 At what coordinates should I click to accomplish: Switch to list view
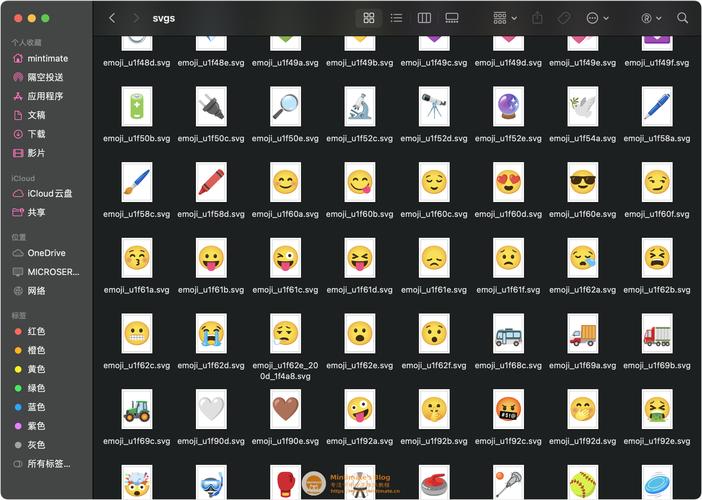point(396,18)
